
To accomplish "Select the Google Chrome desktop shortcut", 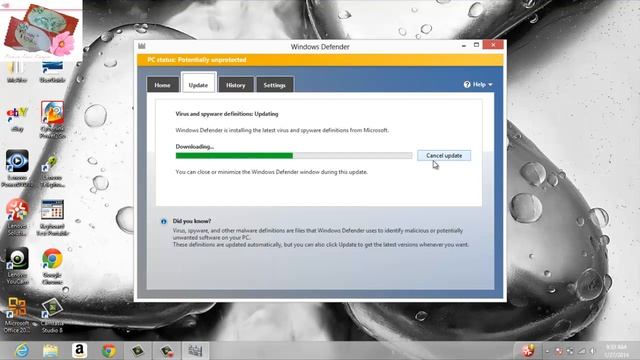I will click(52, 266).
